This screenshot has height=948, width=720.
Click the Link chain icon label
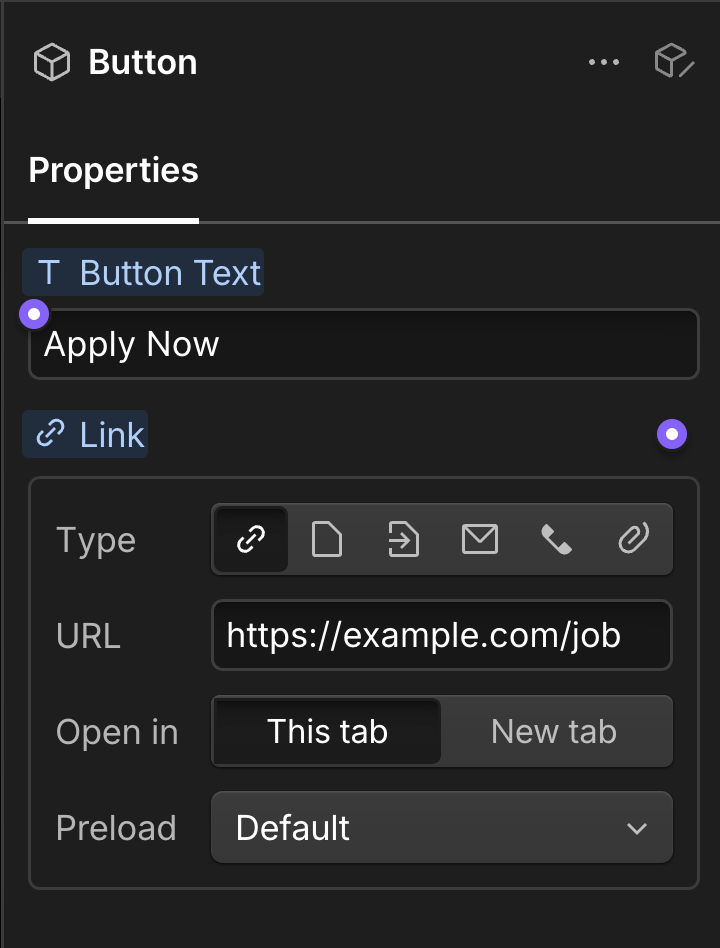pos(85,434)
